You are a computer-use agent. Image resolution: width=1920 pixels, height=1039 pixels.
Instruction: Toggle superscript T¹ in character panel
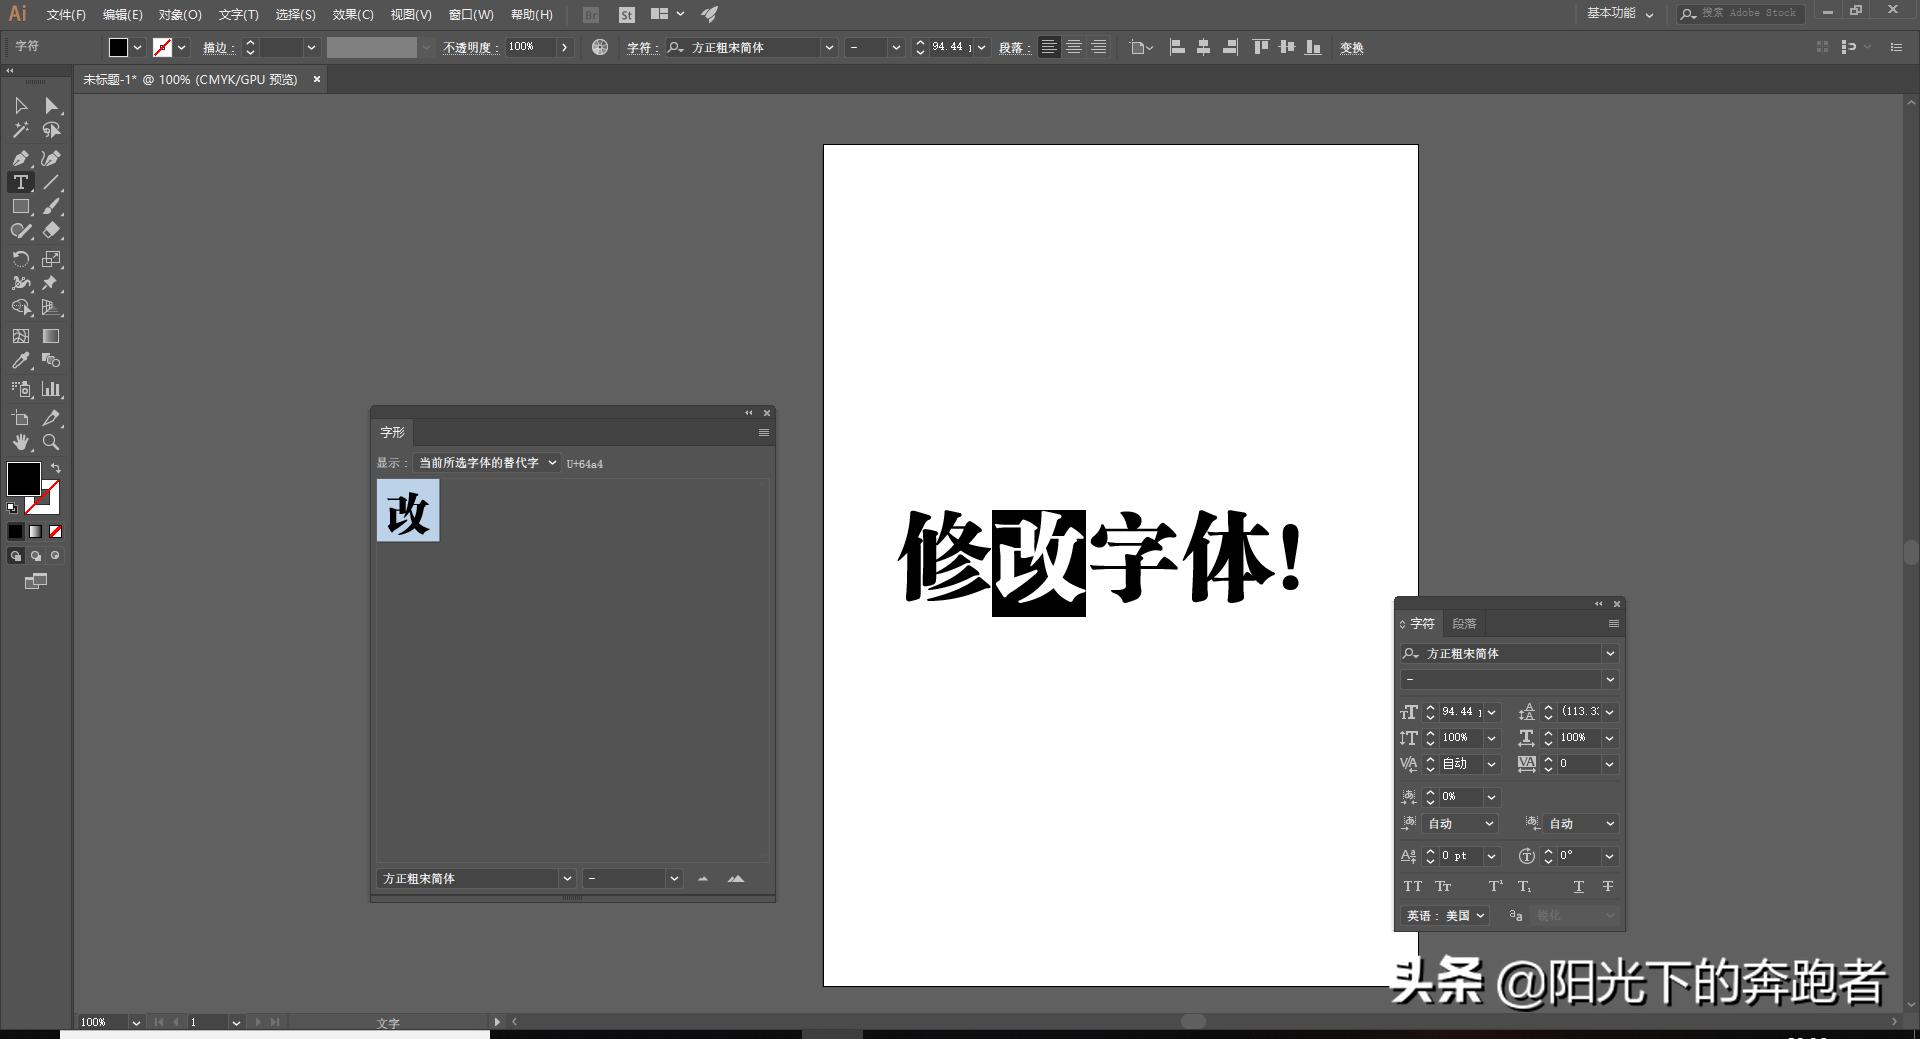[1494, 886]
